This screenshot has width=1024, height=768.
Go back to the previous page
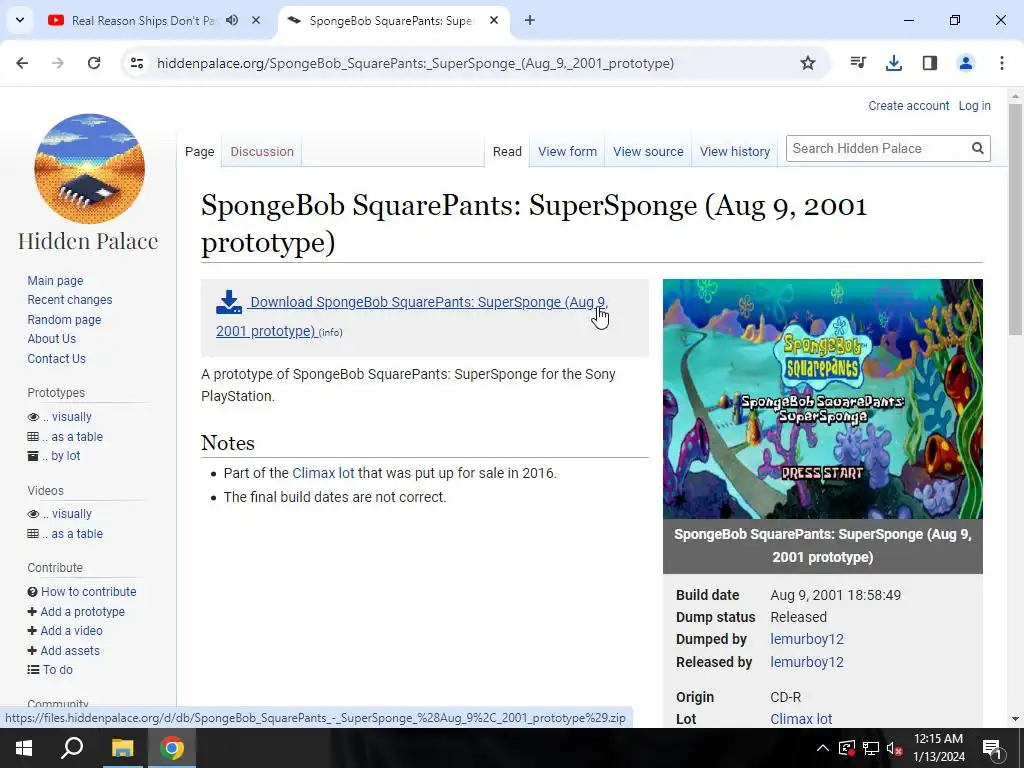(22, 63)
